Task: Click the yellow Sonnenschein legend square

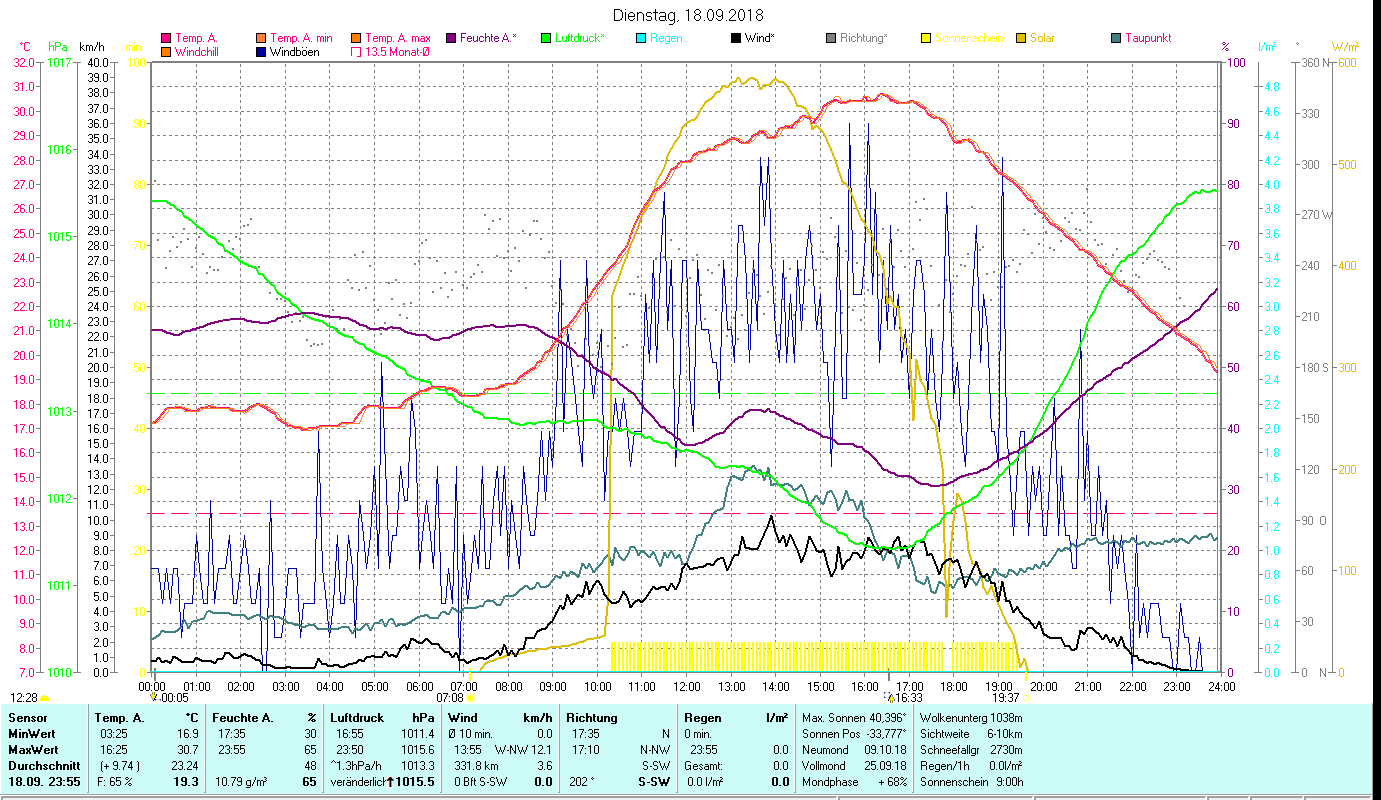Action: point(926,38)
